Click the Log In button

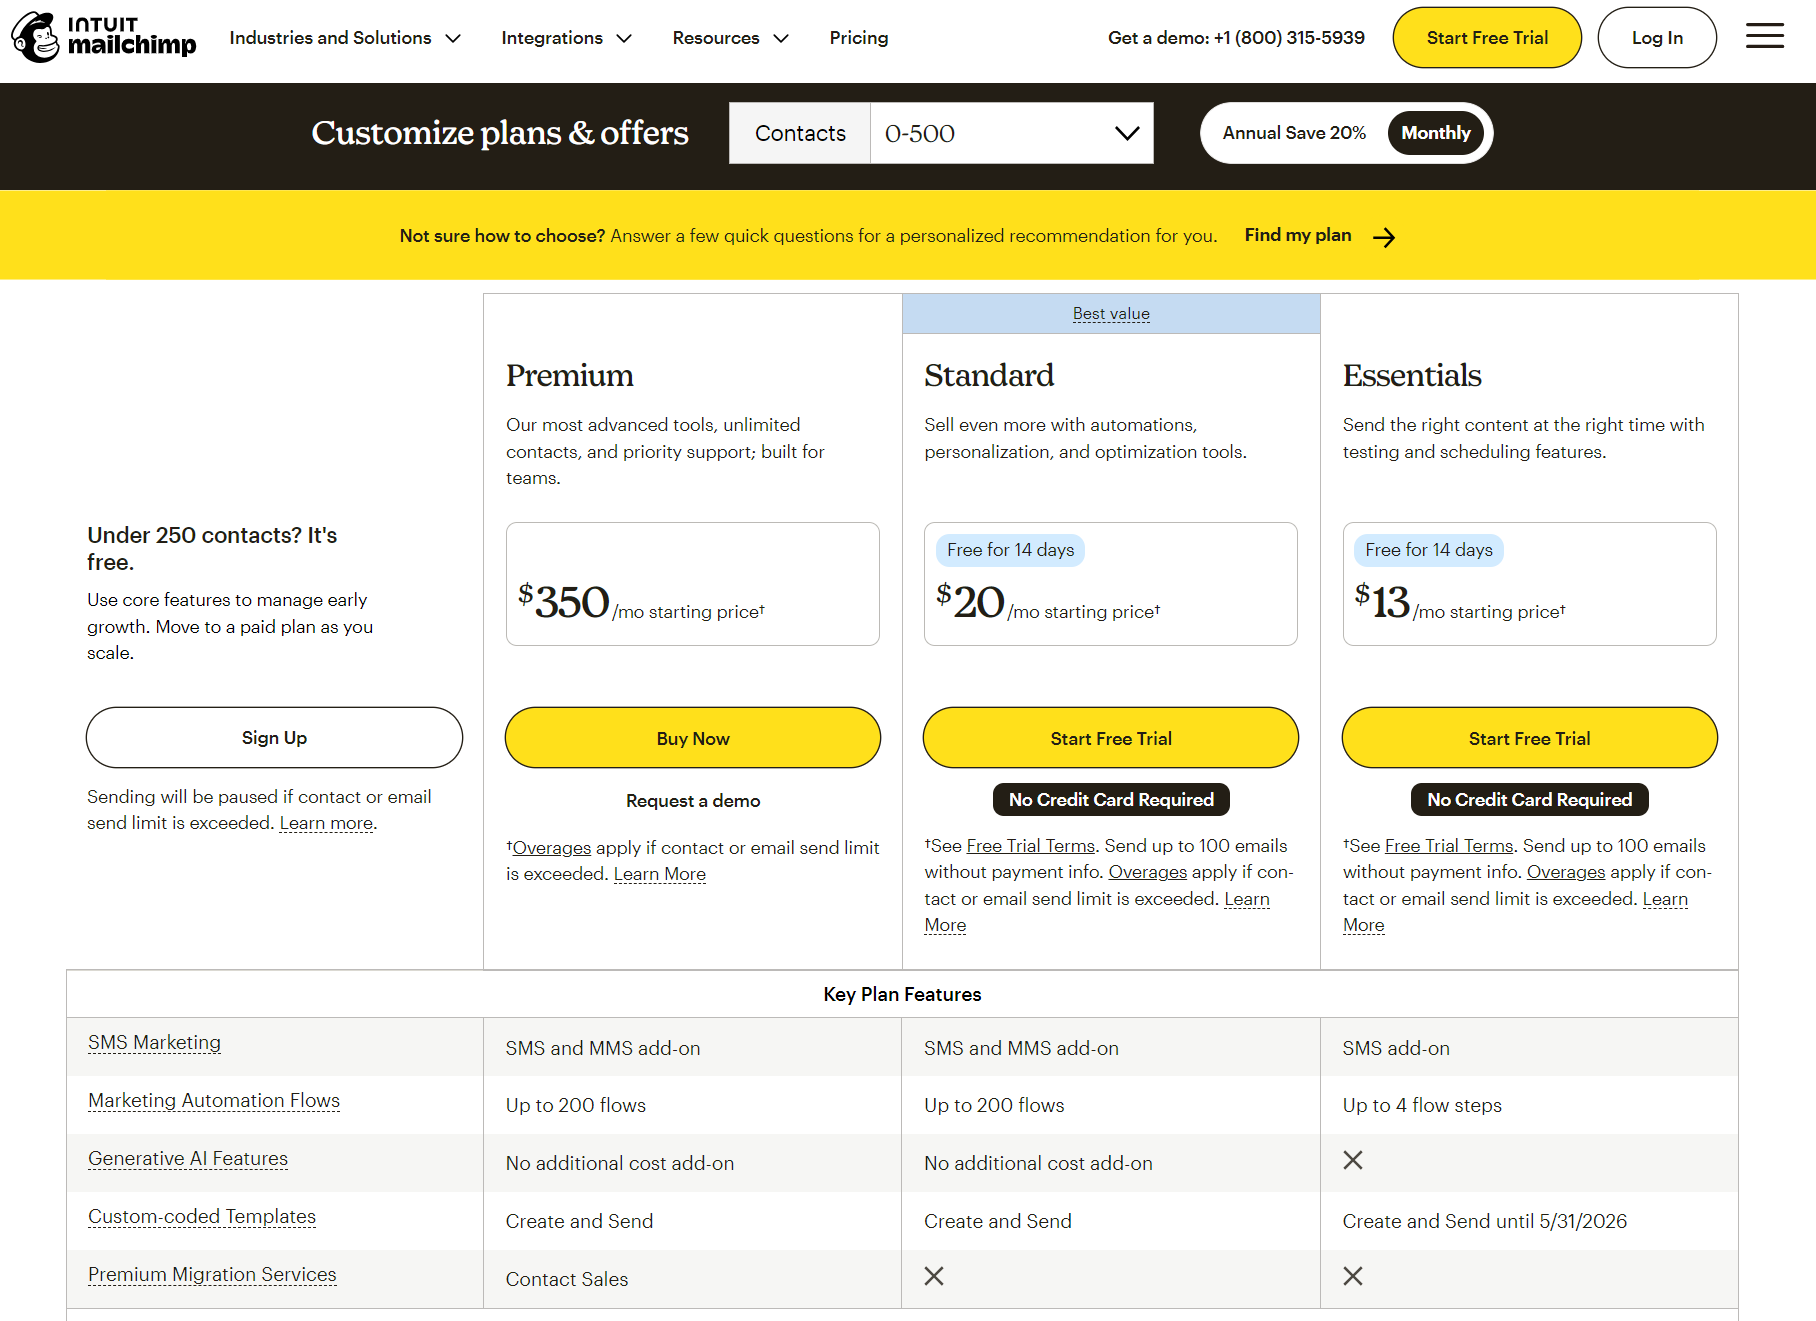[x=1657, y=38]
